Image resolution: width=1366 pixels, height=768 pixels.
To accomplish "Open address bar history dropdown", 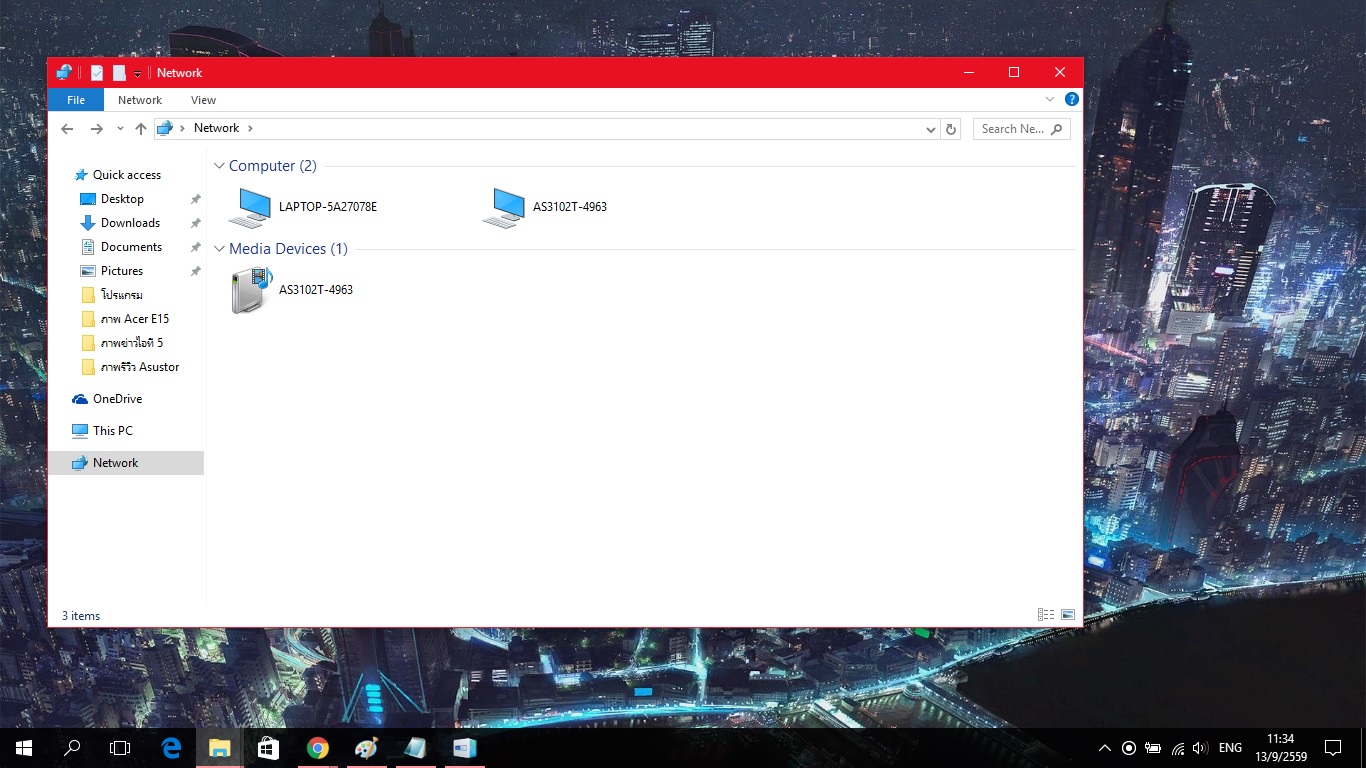I will [x=930, y=129].
